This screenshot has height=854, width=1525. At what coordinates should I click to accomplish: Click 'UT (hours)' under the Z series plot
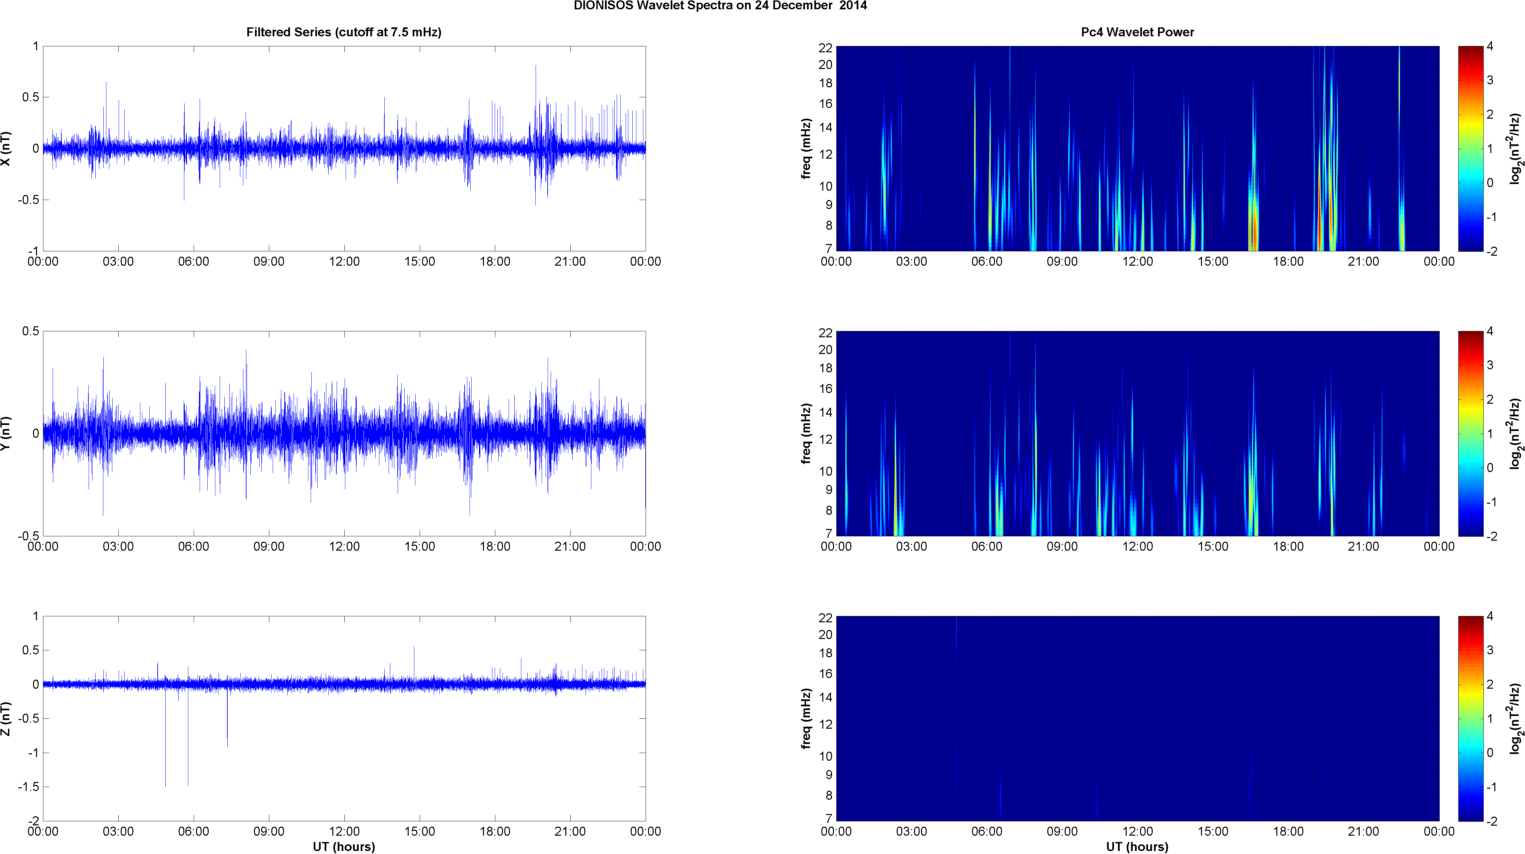tap(344, 847)
